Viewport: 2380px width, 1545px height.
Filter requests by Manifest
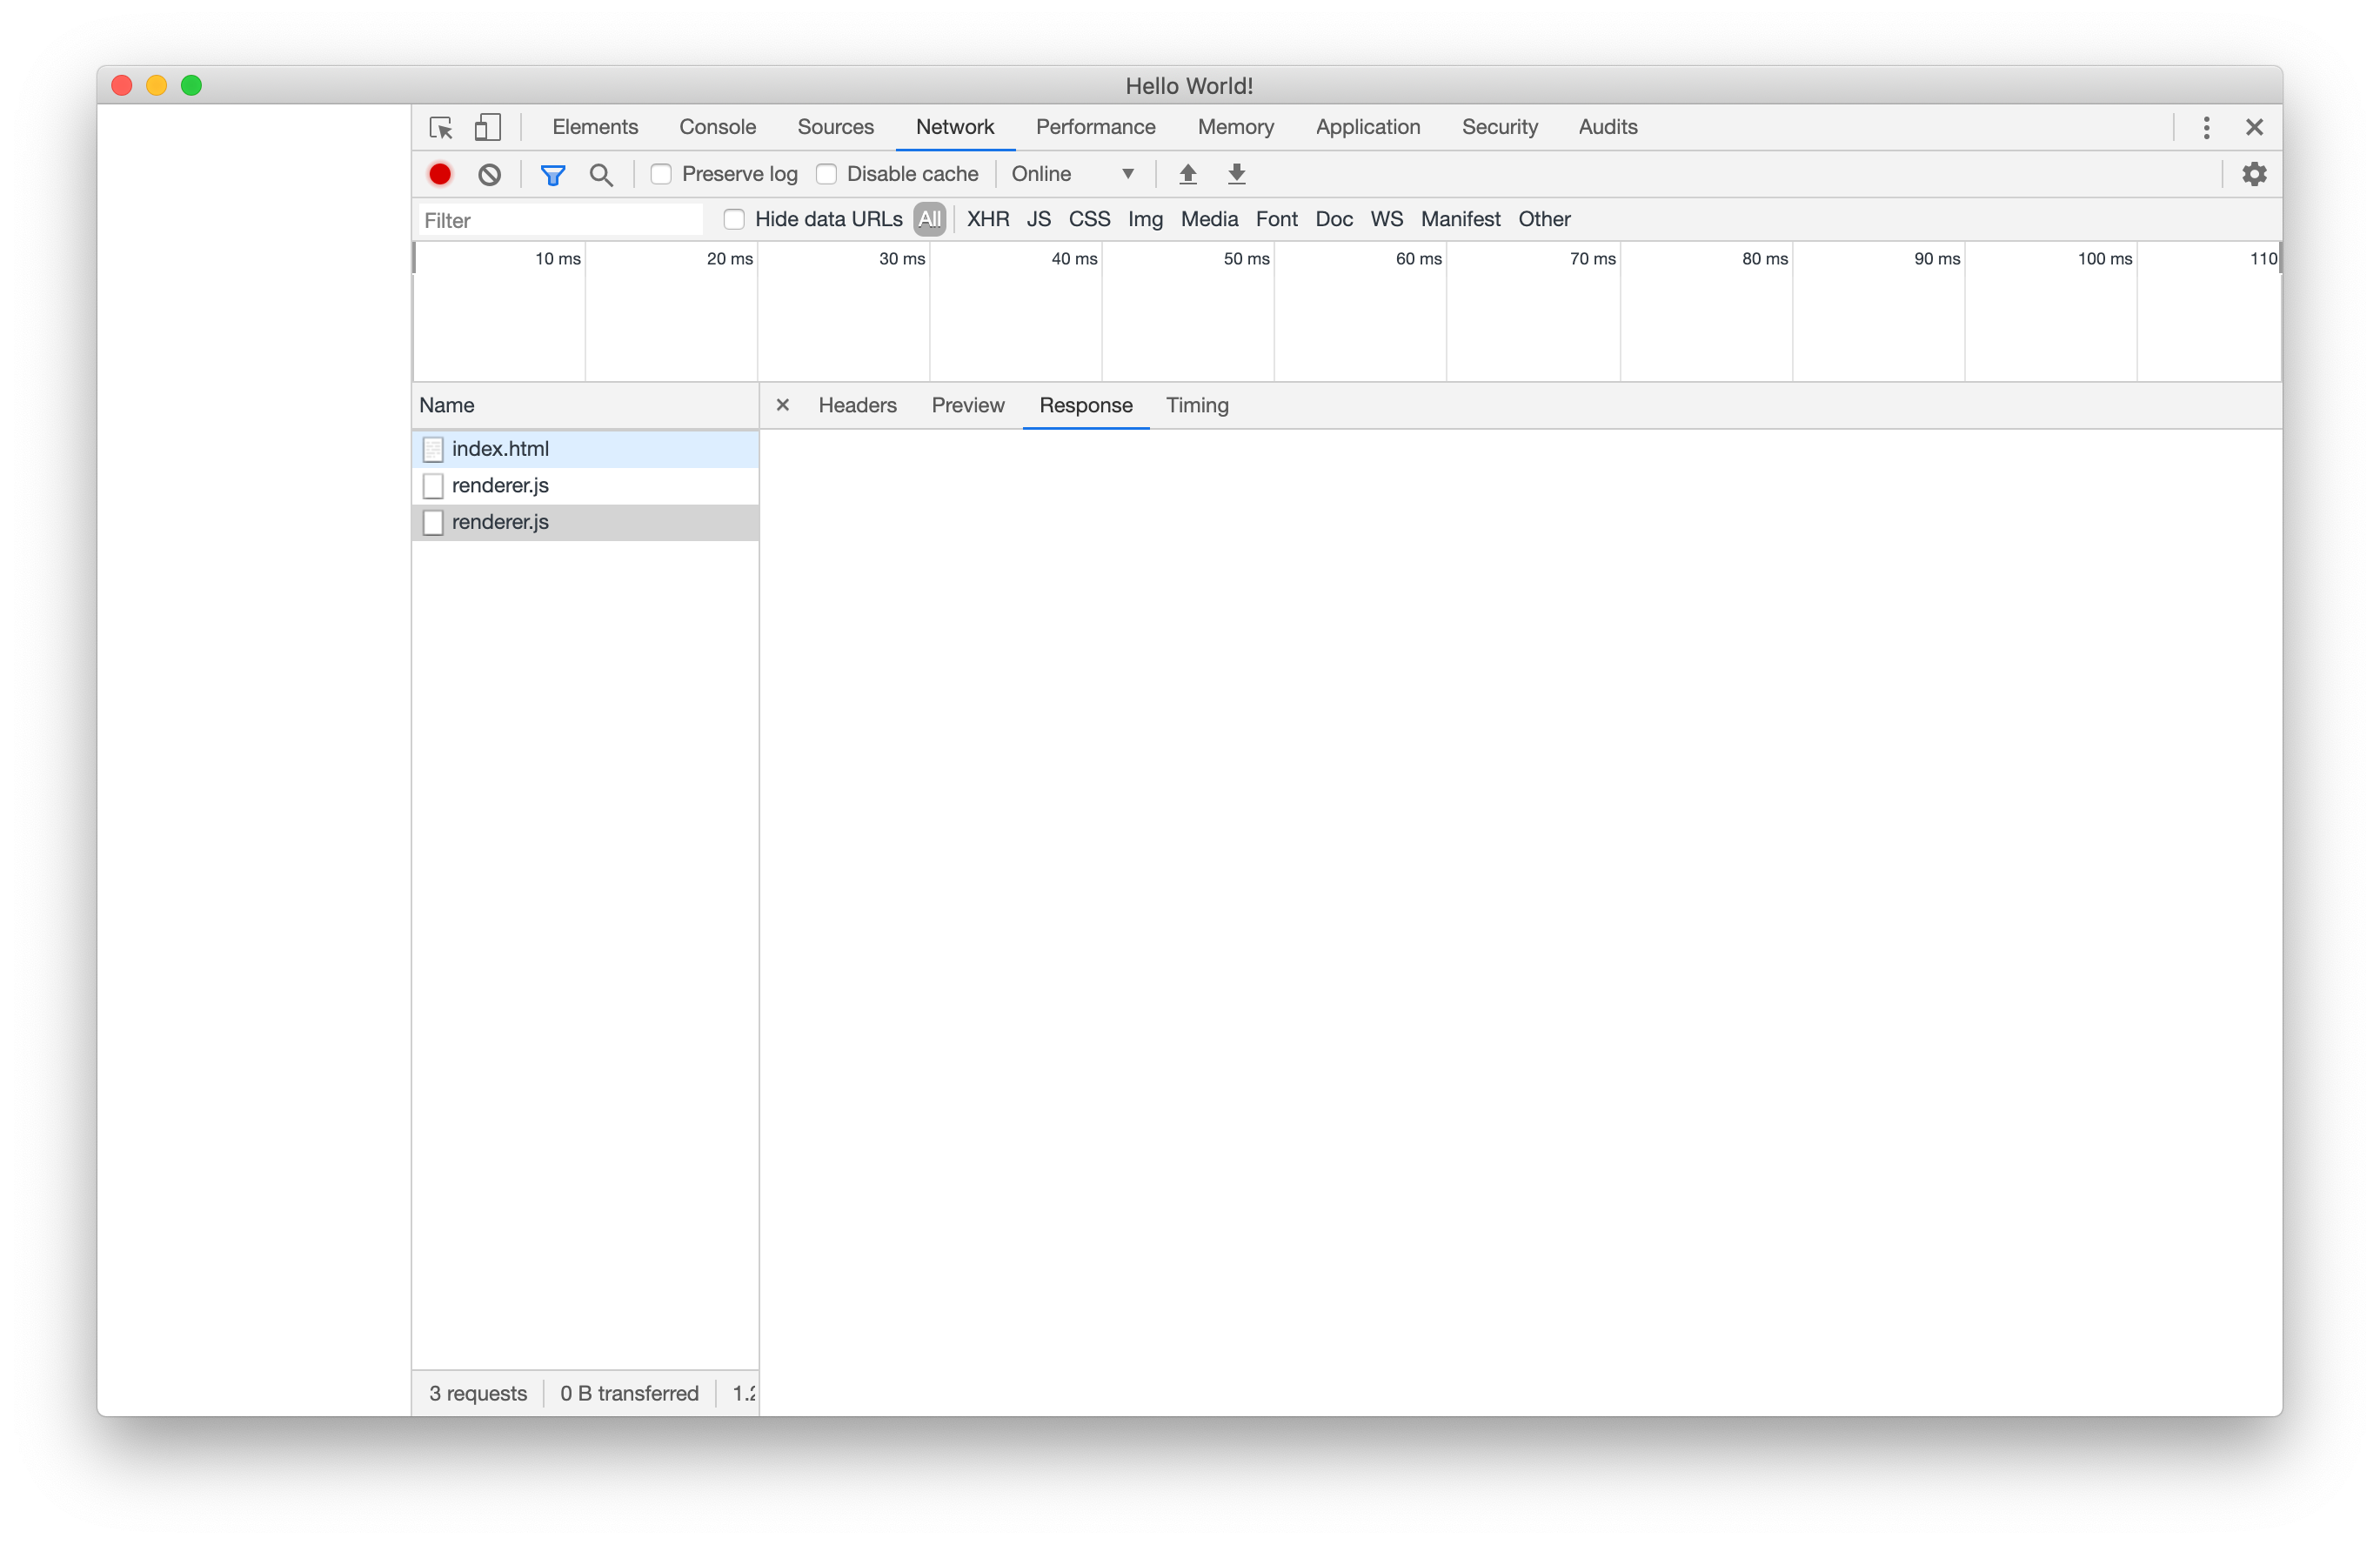click(1460, 219)
